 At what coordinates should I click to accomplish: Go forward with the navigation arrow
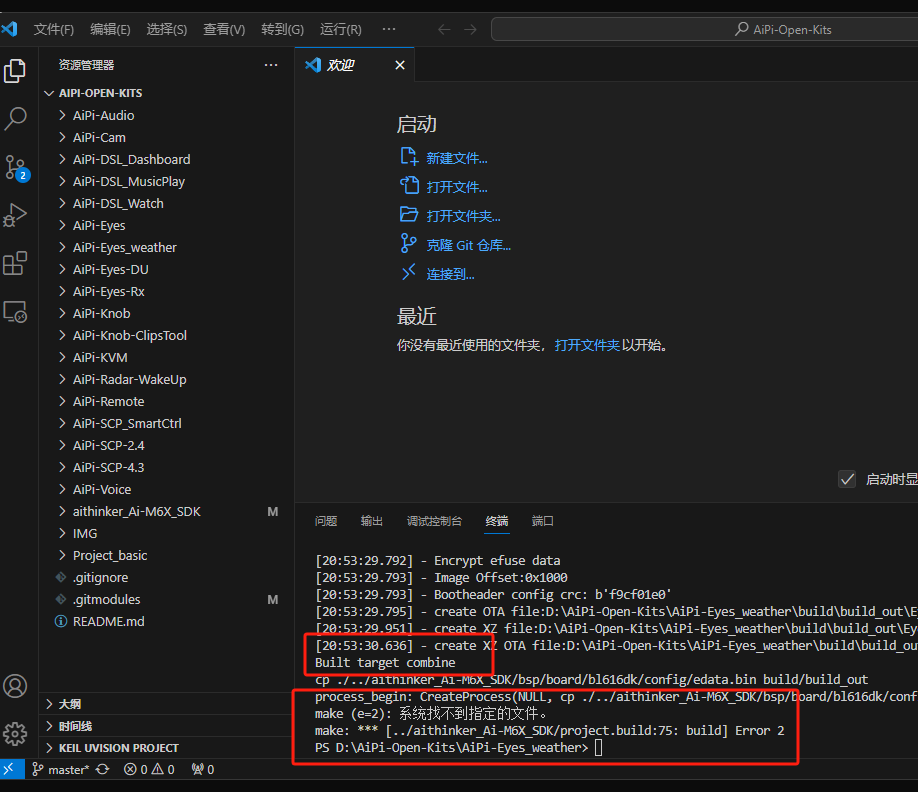coord(471,29)
